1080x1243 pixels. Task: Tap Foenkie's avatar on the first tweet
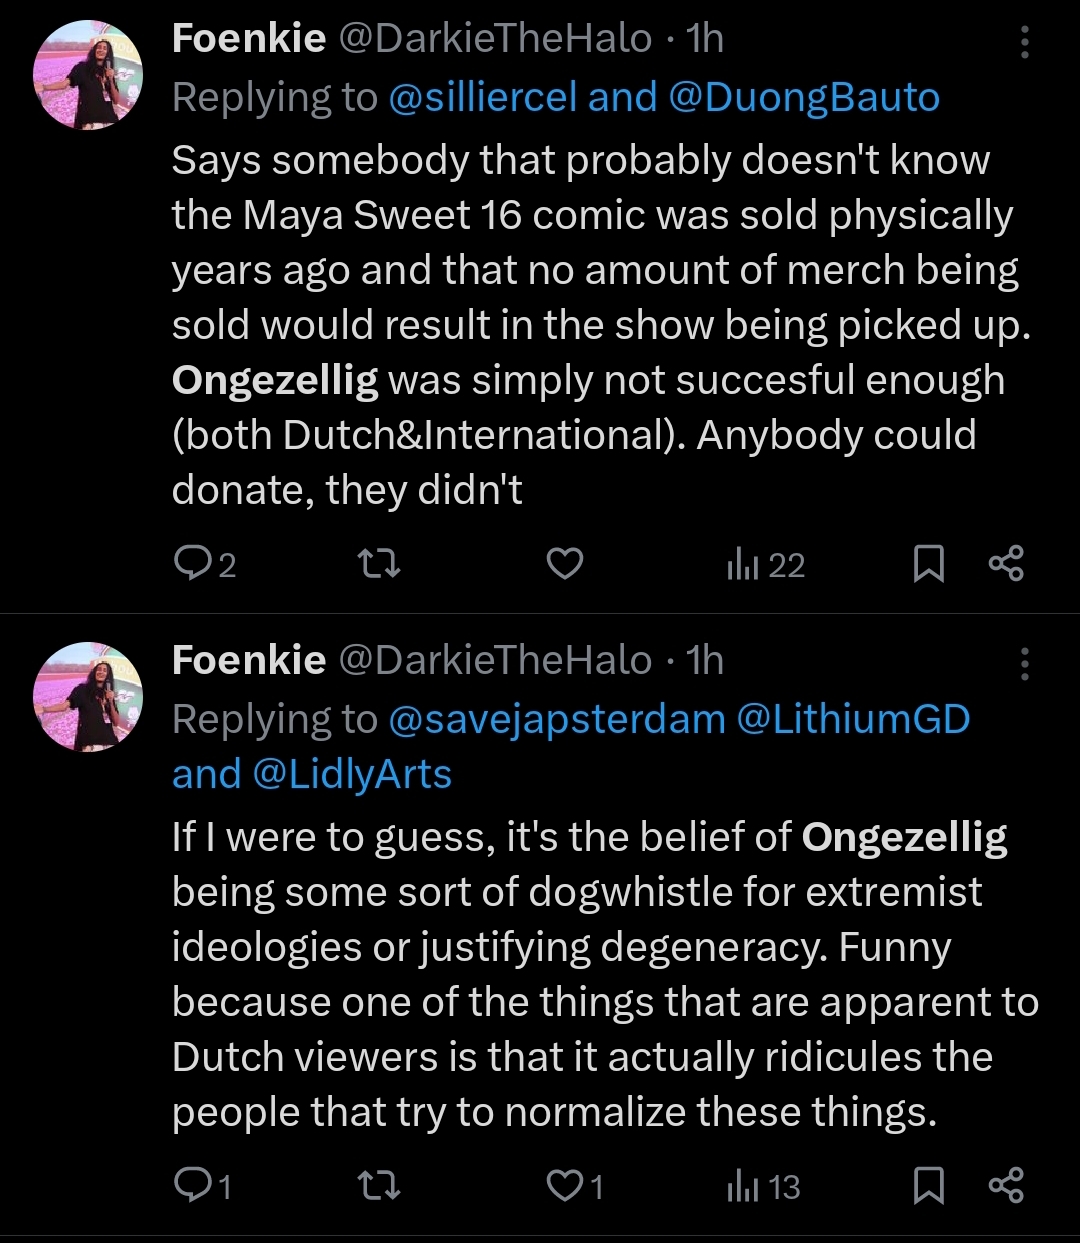pyautogui.click(x=88, y=75)
